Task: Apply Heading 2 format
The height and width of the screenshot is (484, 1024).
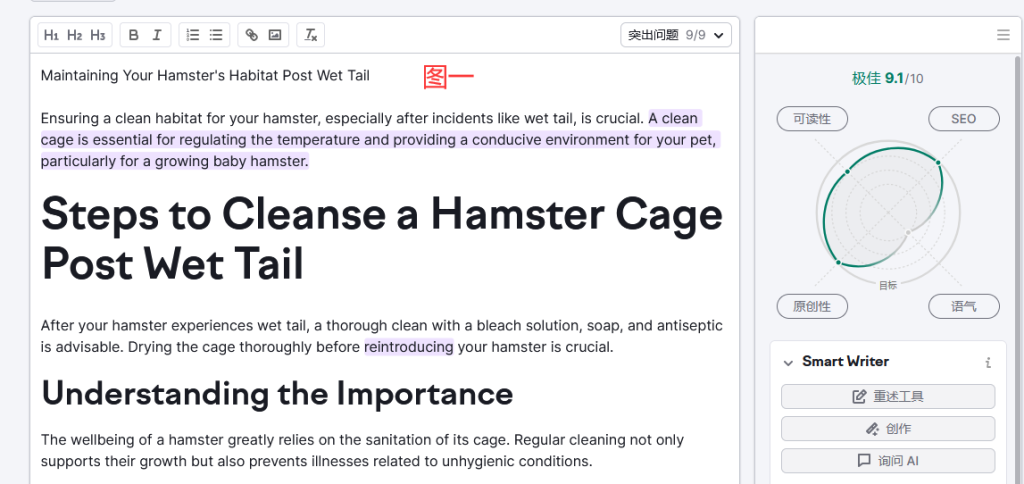Action: (74, 35)
